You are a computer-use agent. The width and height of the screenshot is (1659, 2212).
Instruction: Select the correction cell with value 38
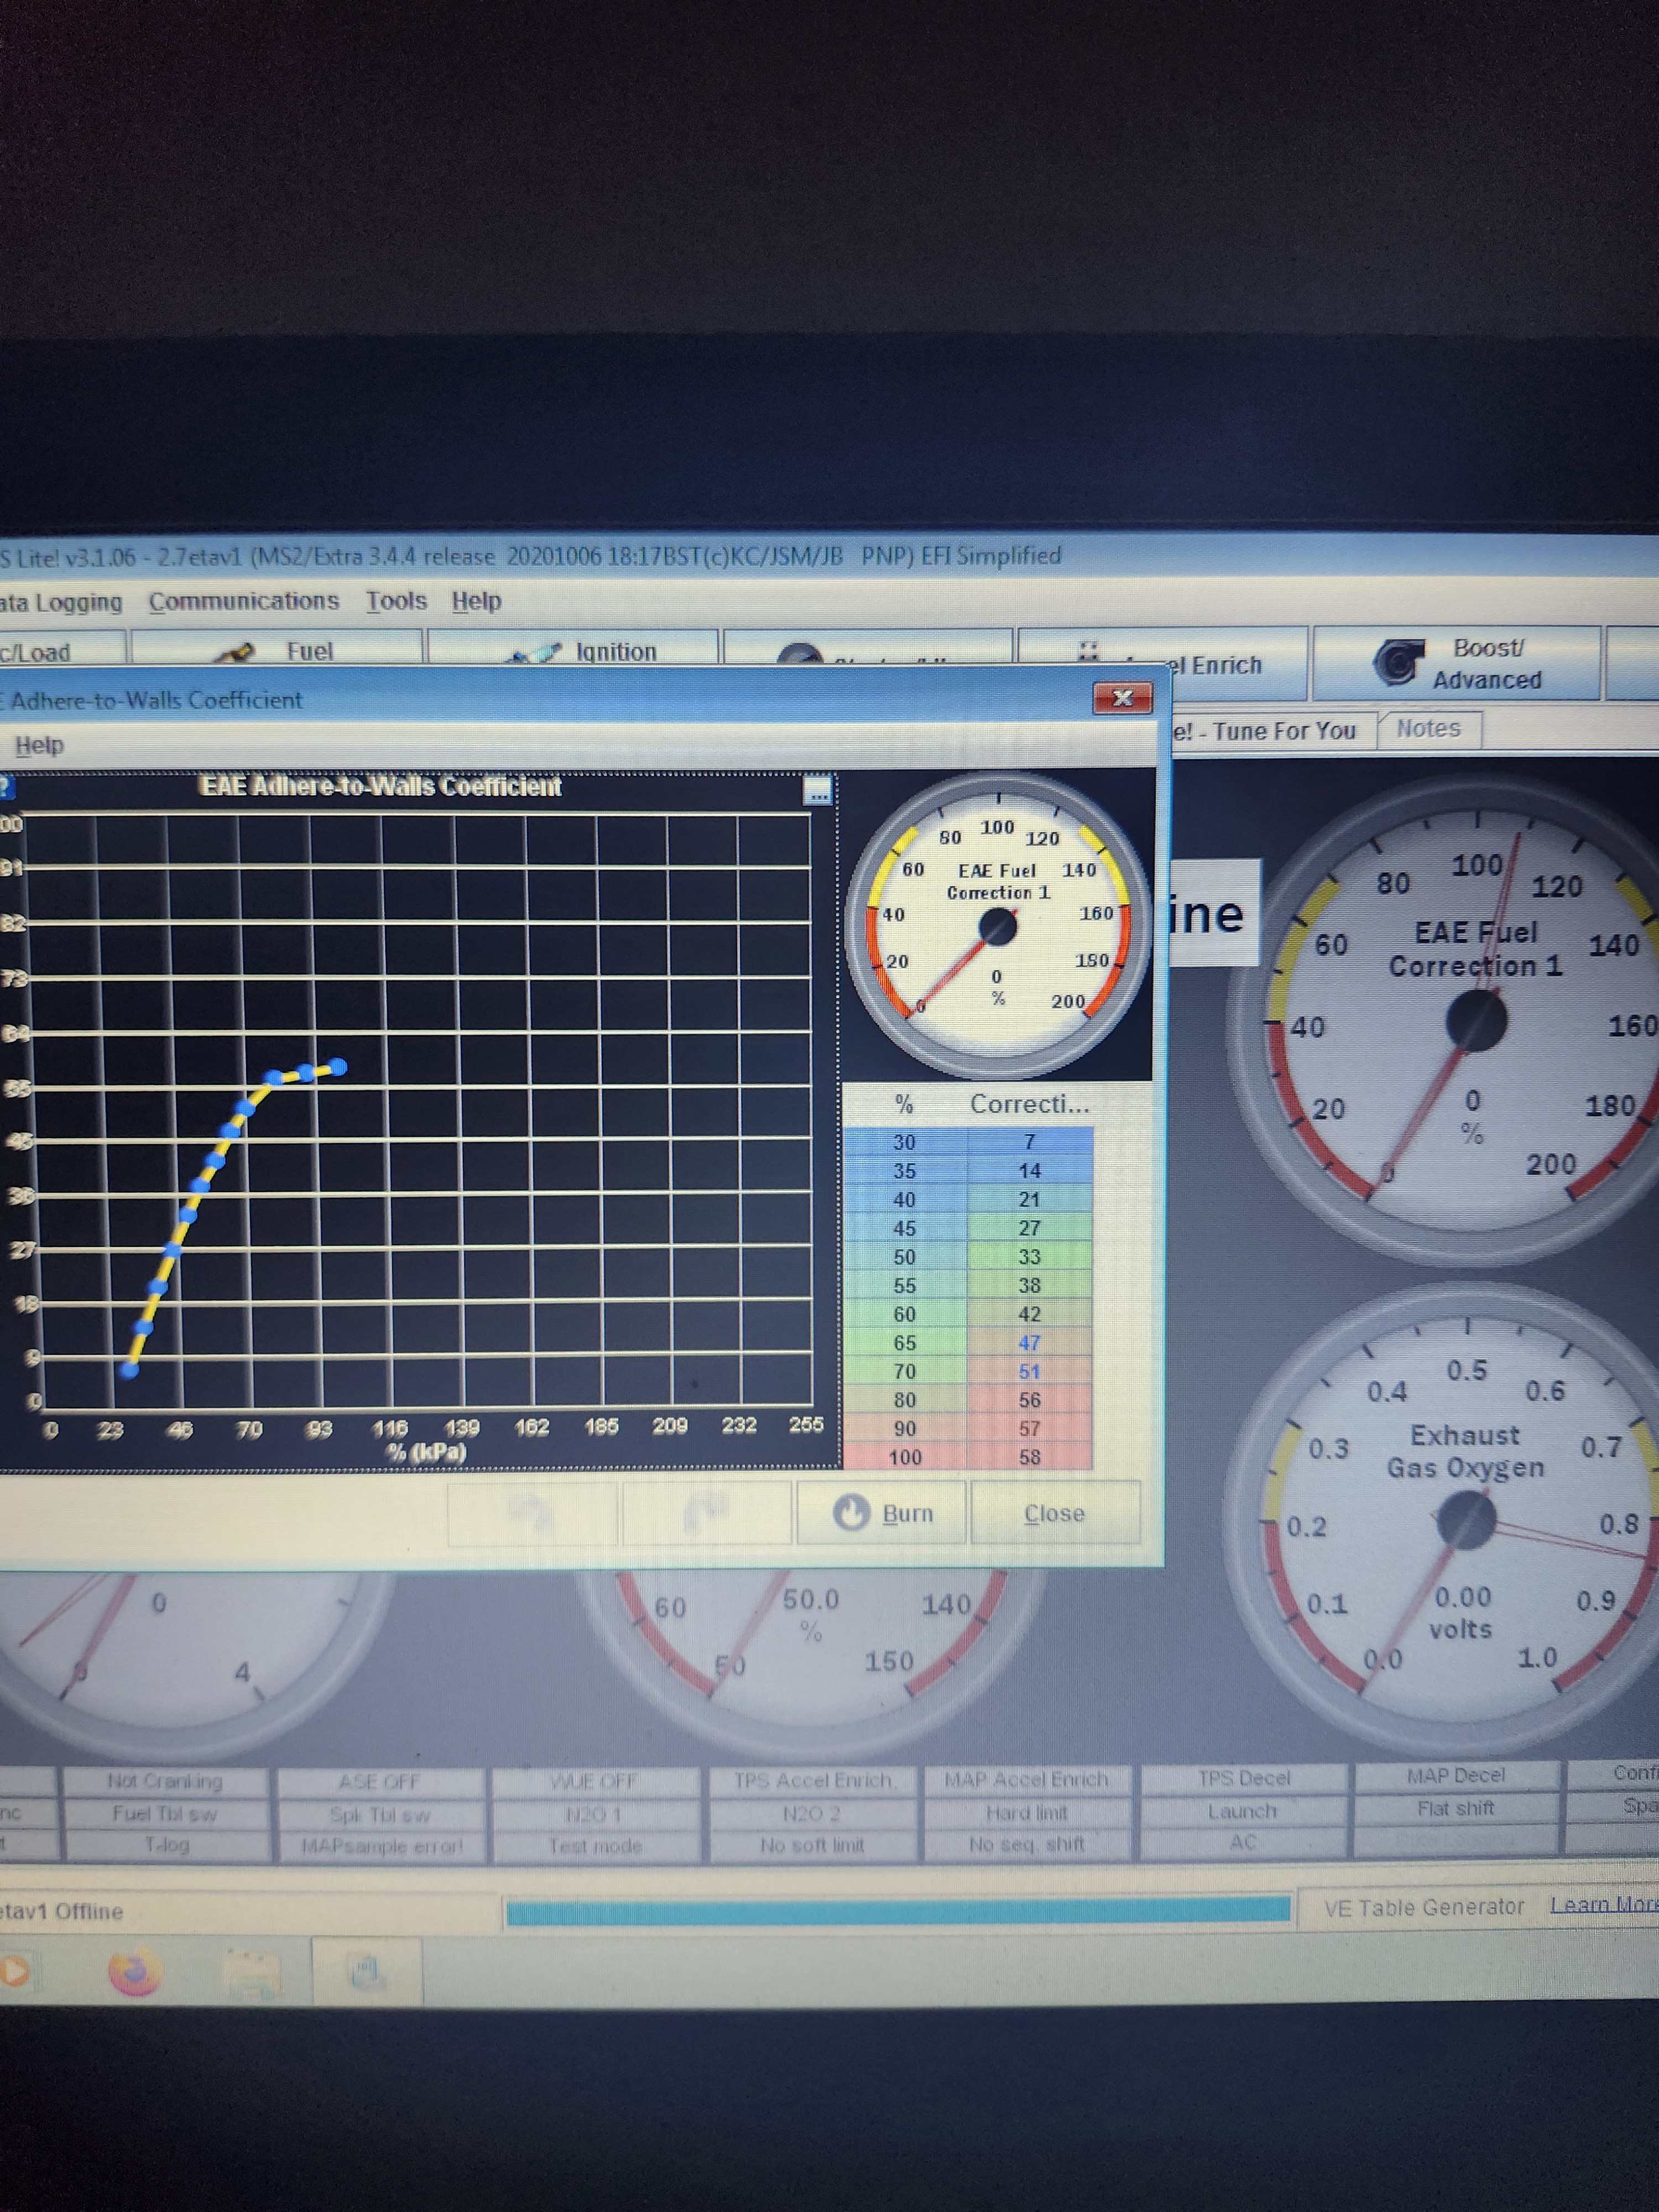[1030, 1285]
